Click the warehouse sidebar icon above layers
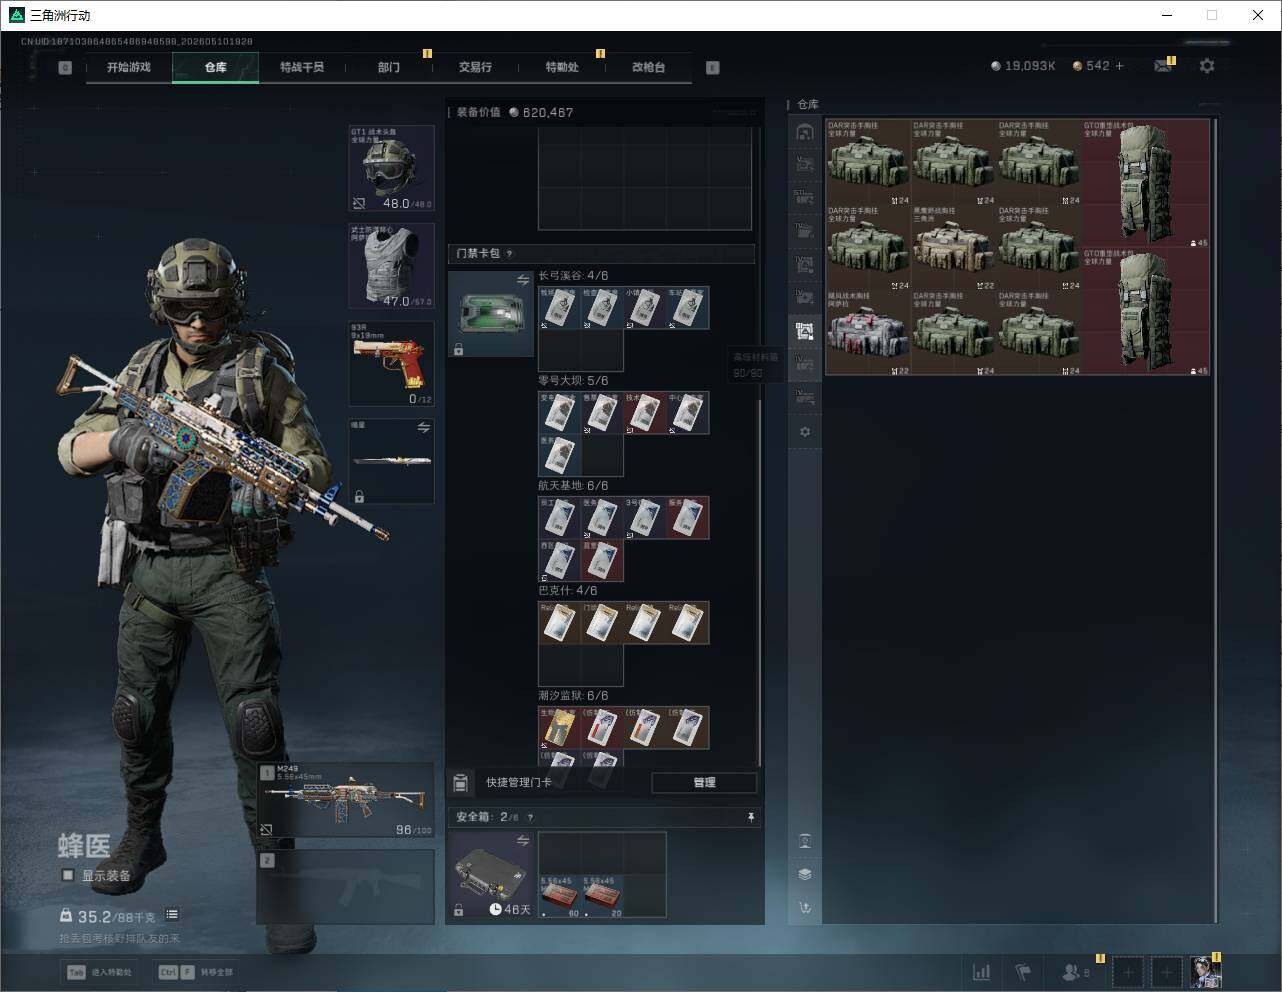This screenshot has width=1282, height=992. pos(805,840)
